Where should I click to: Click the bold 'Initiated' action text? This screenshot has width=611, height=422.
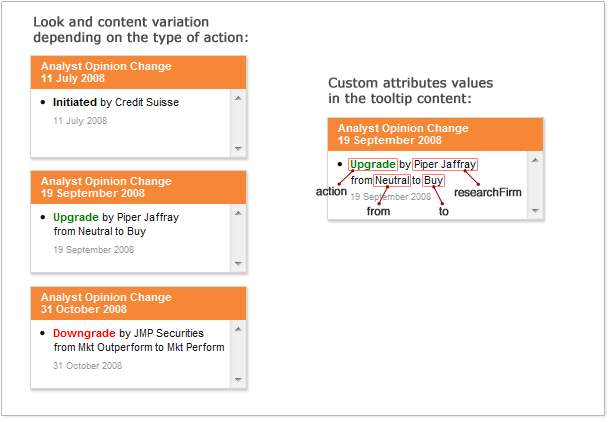click(x=75, y=102)
